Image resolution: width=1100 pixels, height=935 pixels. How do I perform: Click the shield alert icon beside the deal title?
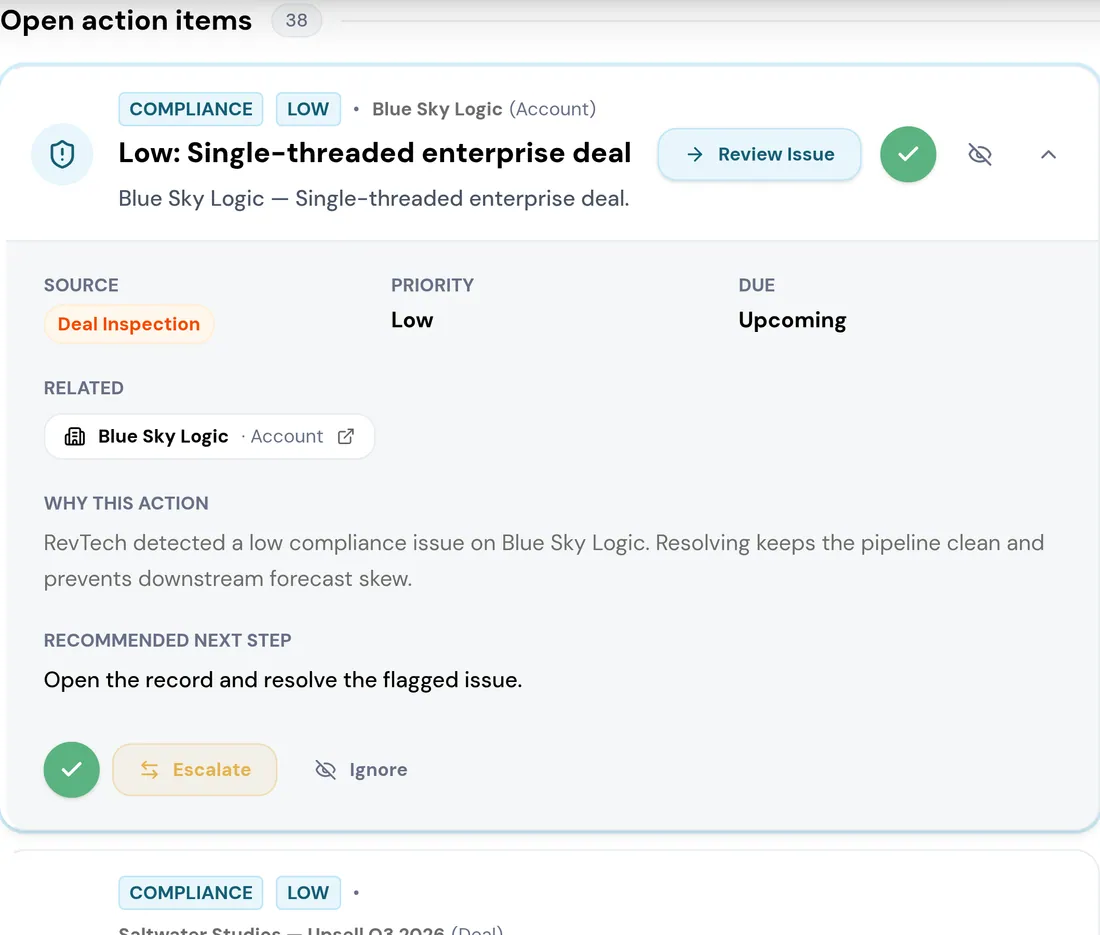point(62,154)
